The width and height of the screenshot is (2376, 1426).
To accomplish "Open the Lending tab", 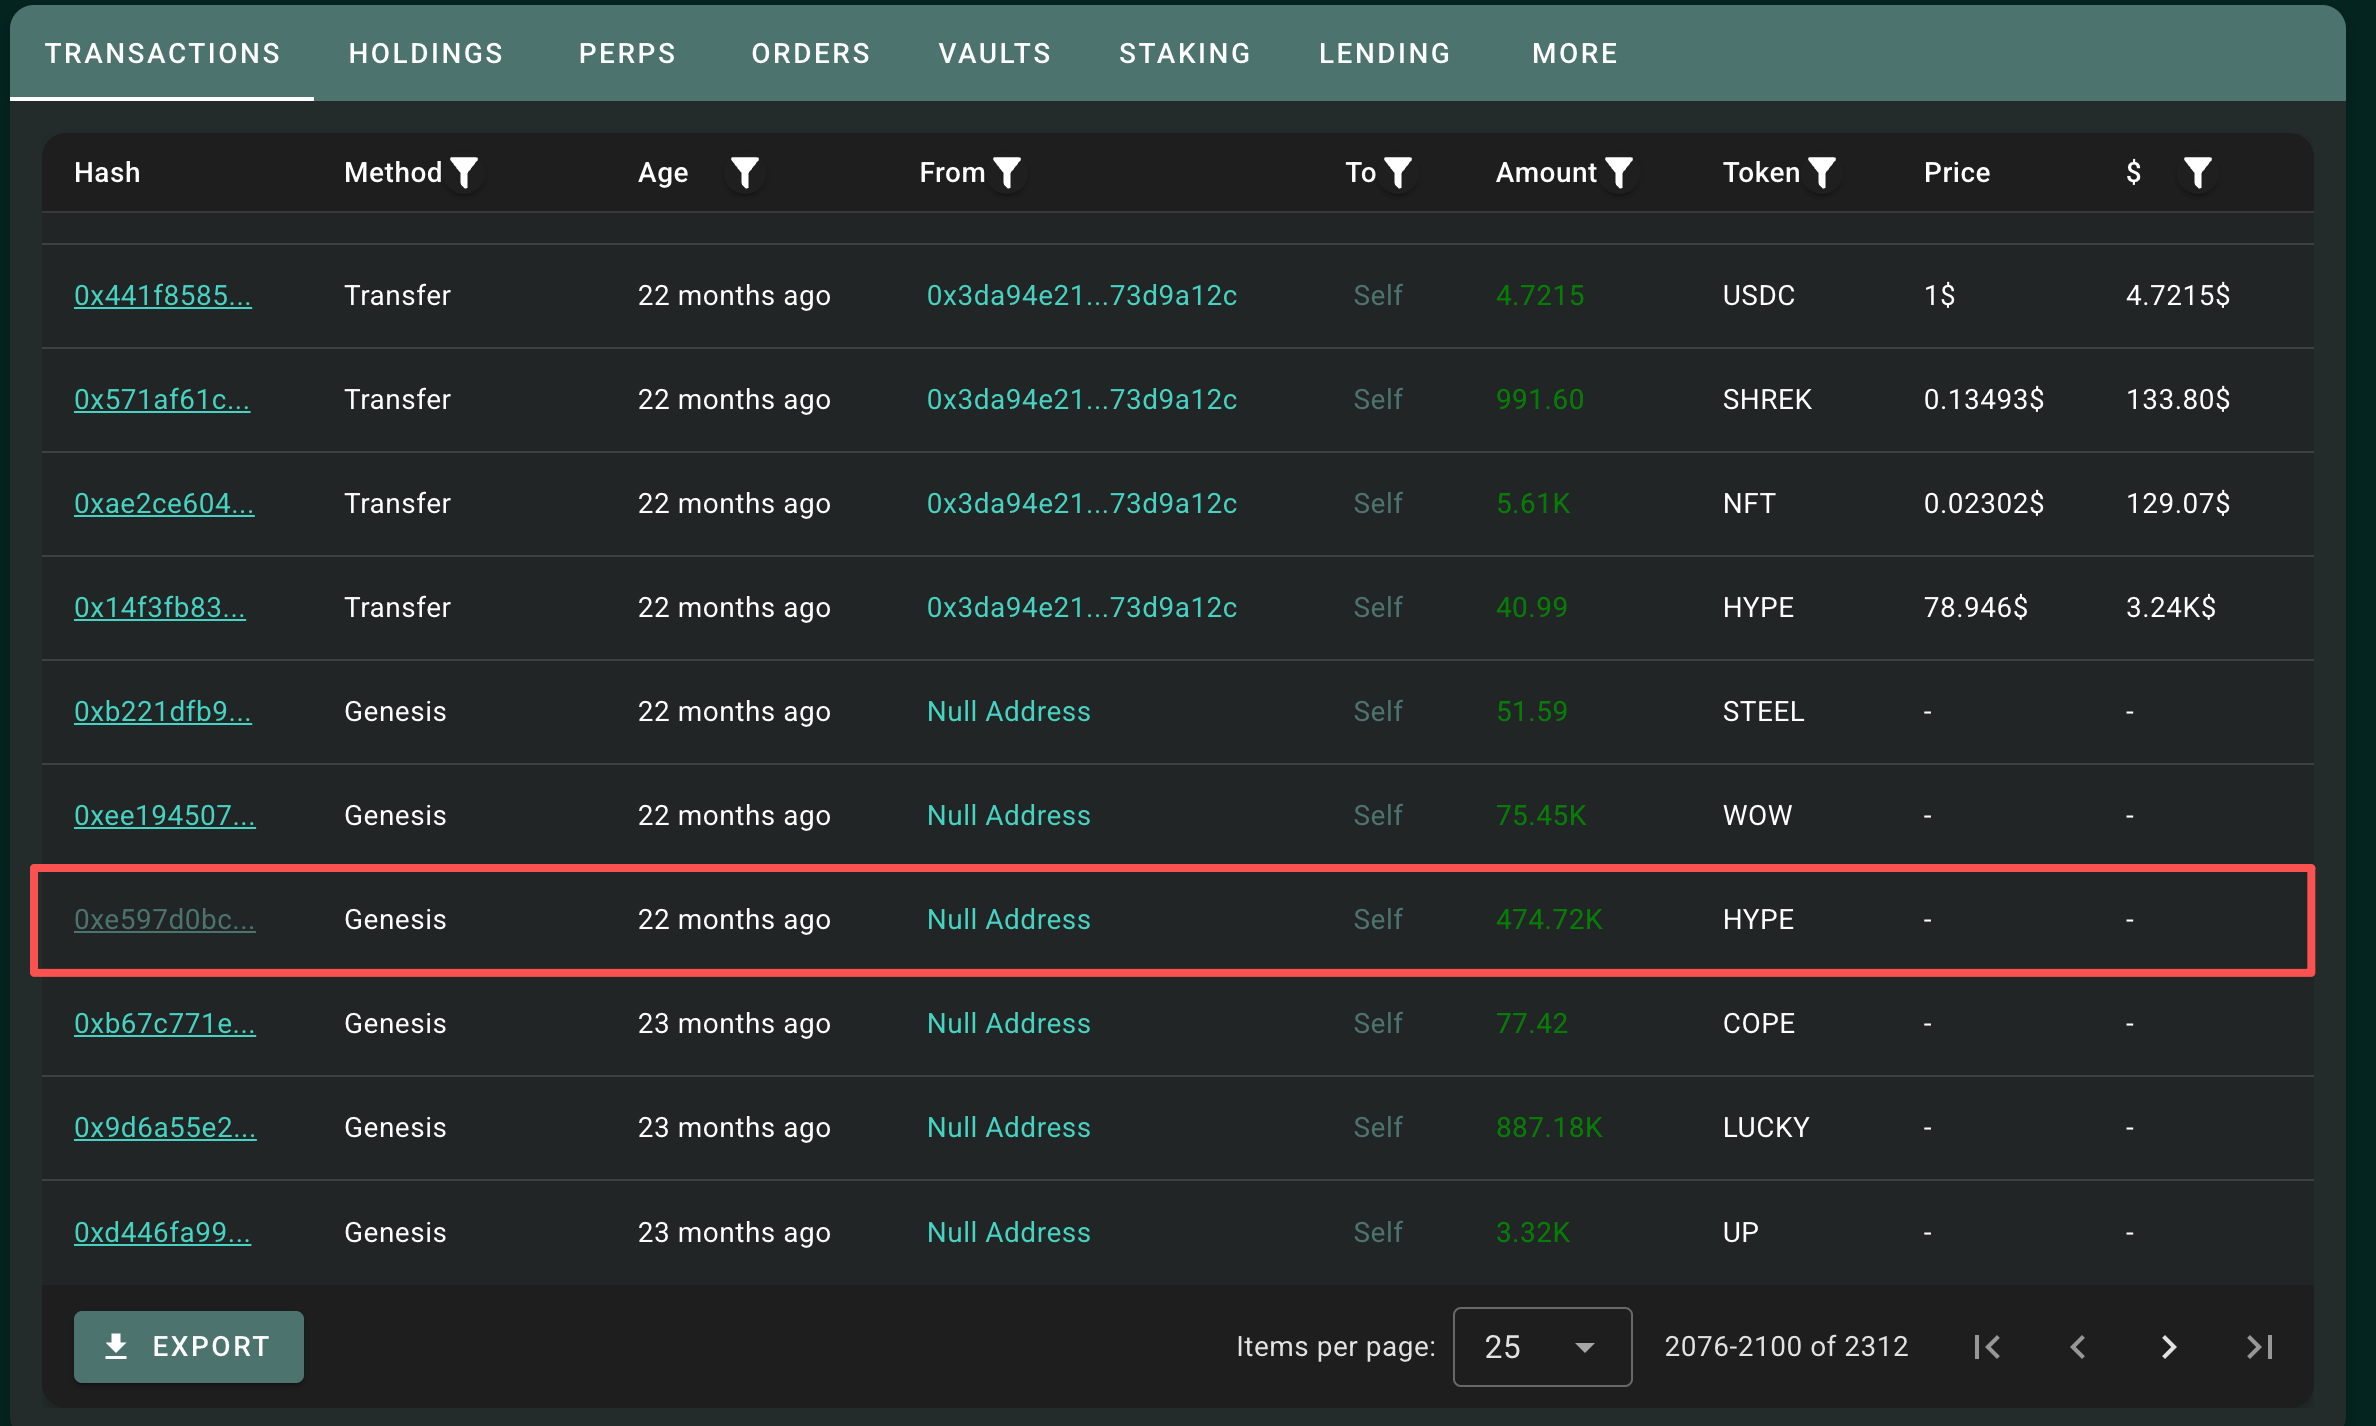I will (x=1385, y=53).
